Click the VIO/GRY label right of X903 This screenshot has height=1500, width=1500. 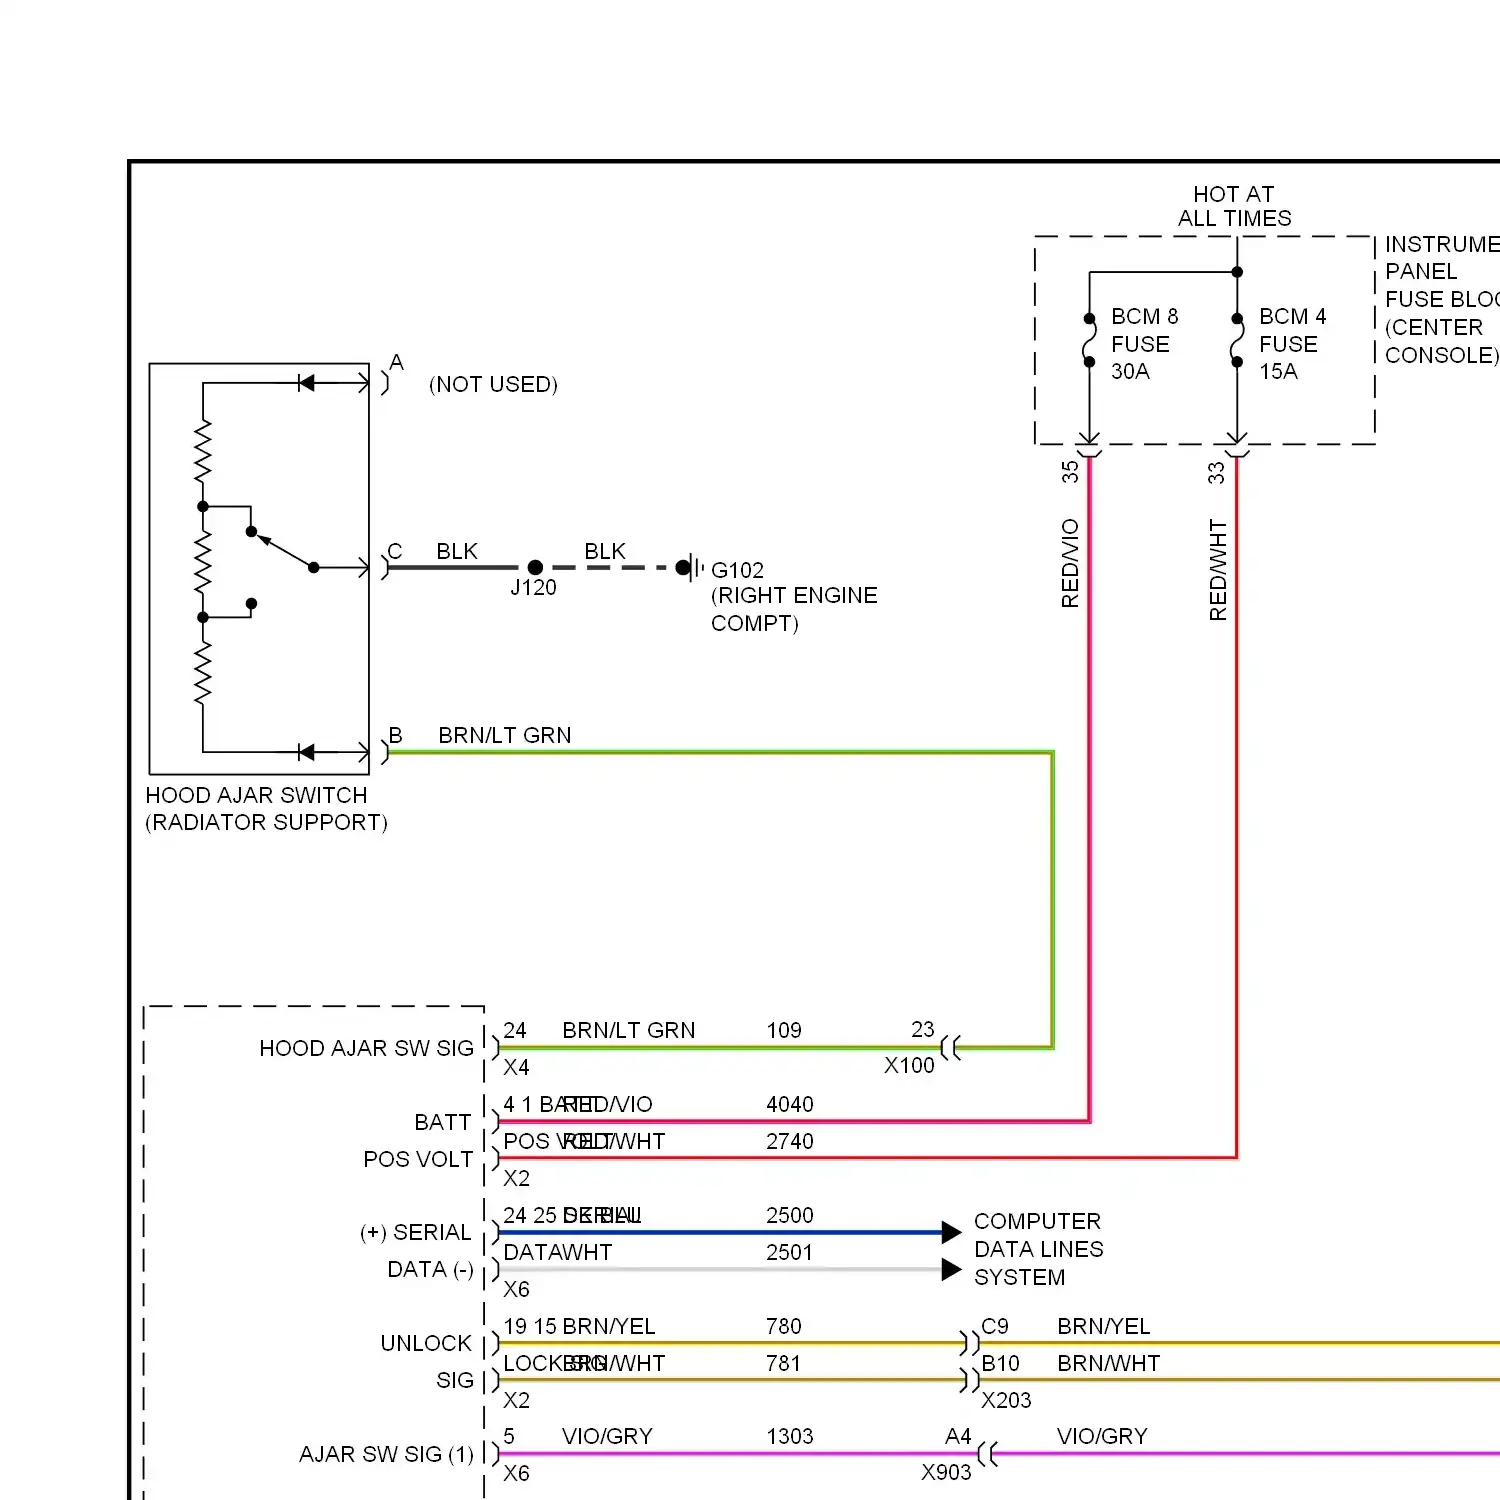(x=1102, y=1436)
